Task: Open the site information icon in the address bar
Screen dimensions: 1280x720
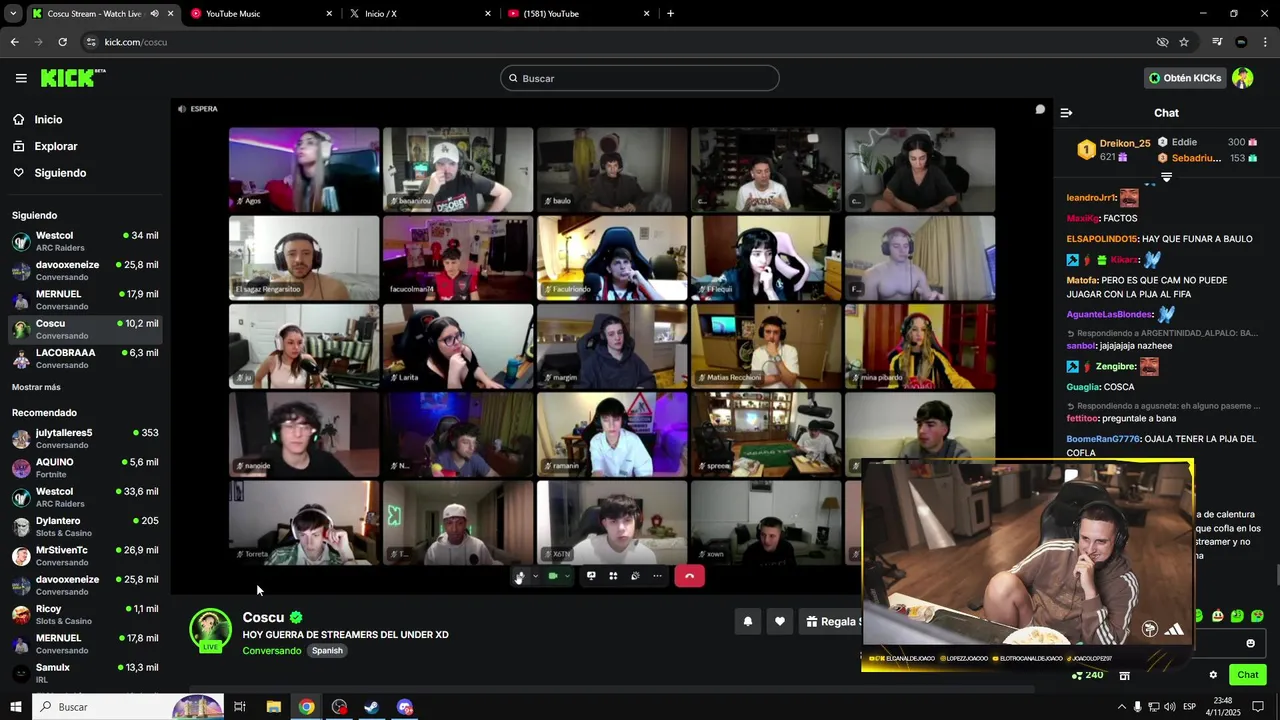Action: coord(91,42)
